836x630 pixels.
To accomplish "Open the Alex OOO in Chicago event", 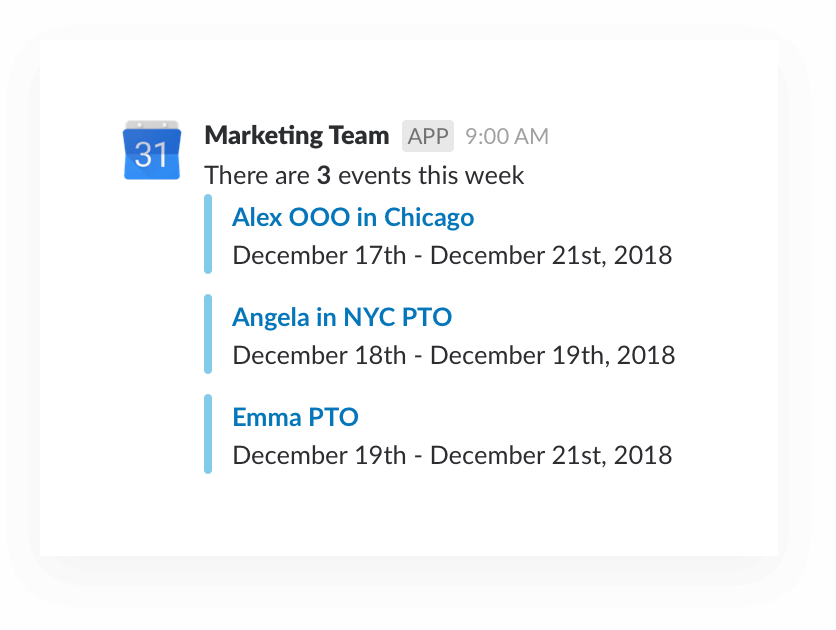I will [353, 217].
